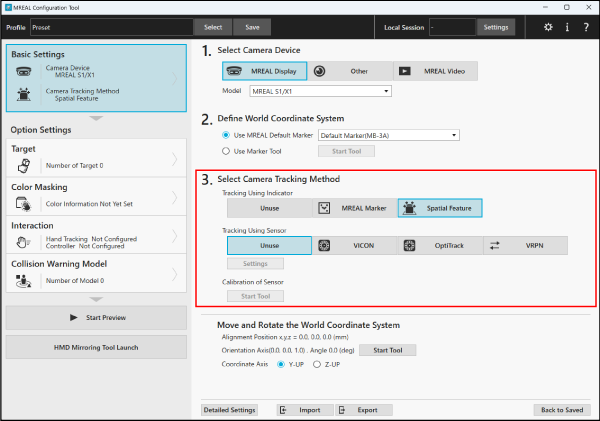Click the Target hand-cube icon

24,165
